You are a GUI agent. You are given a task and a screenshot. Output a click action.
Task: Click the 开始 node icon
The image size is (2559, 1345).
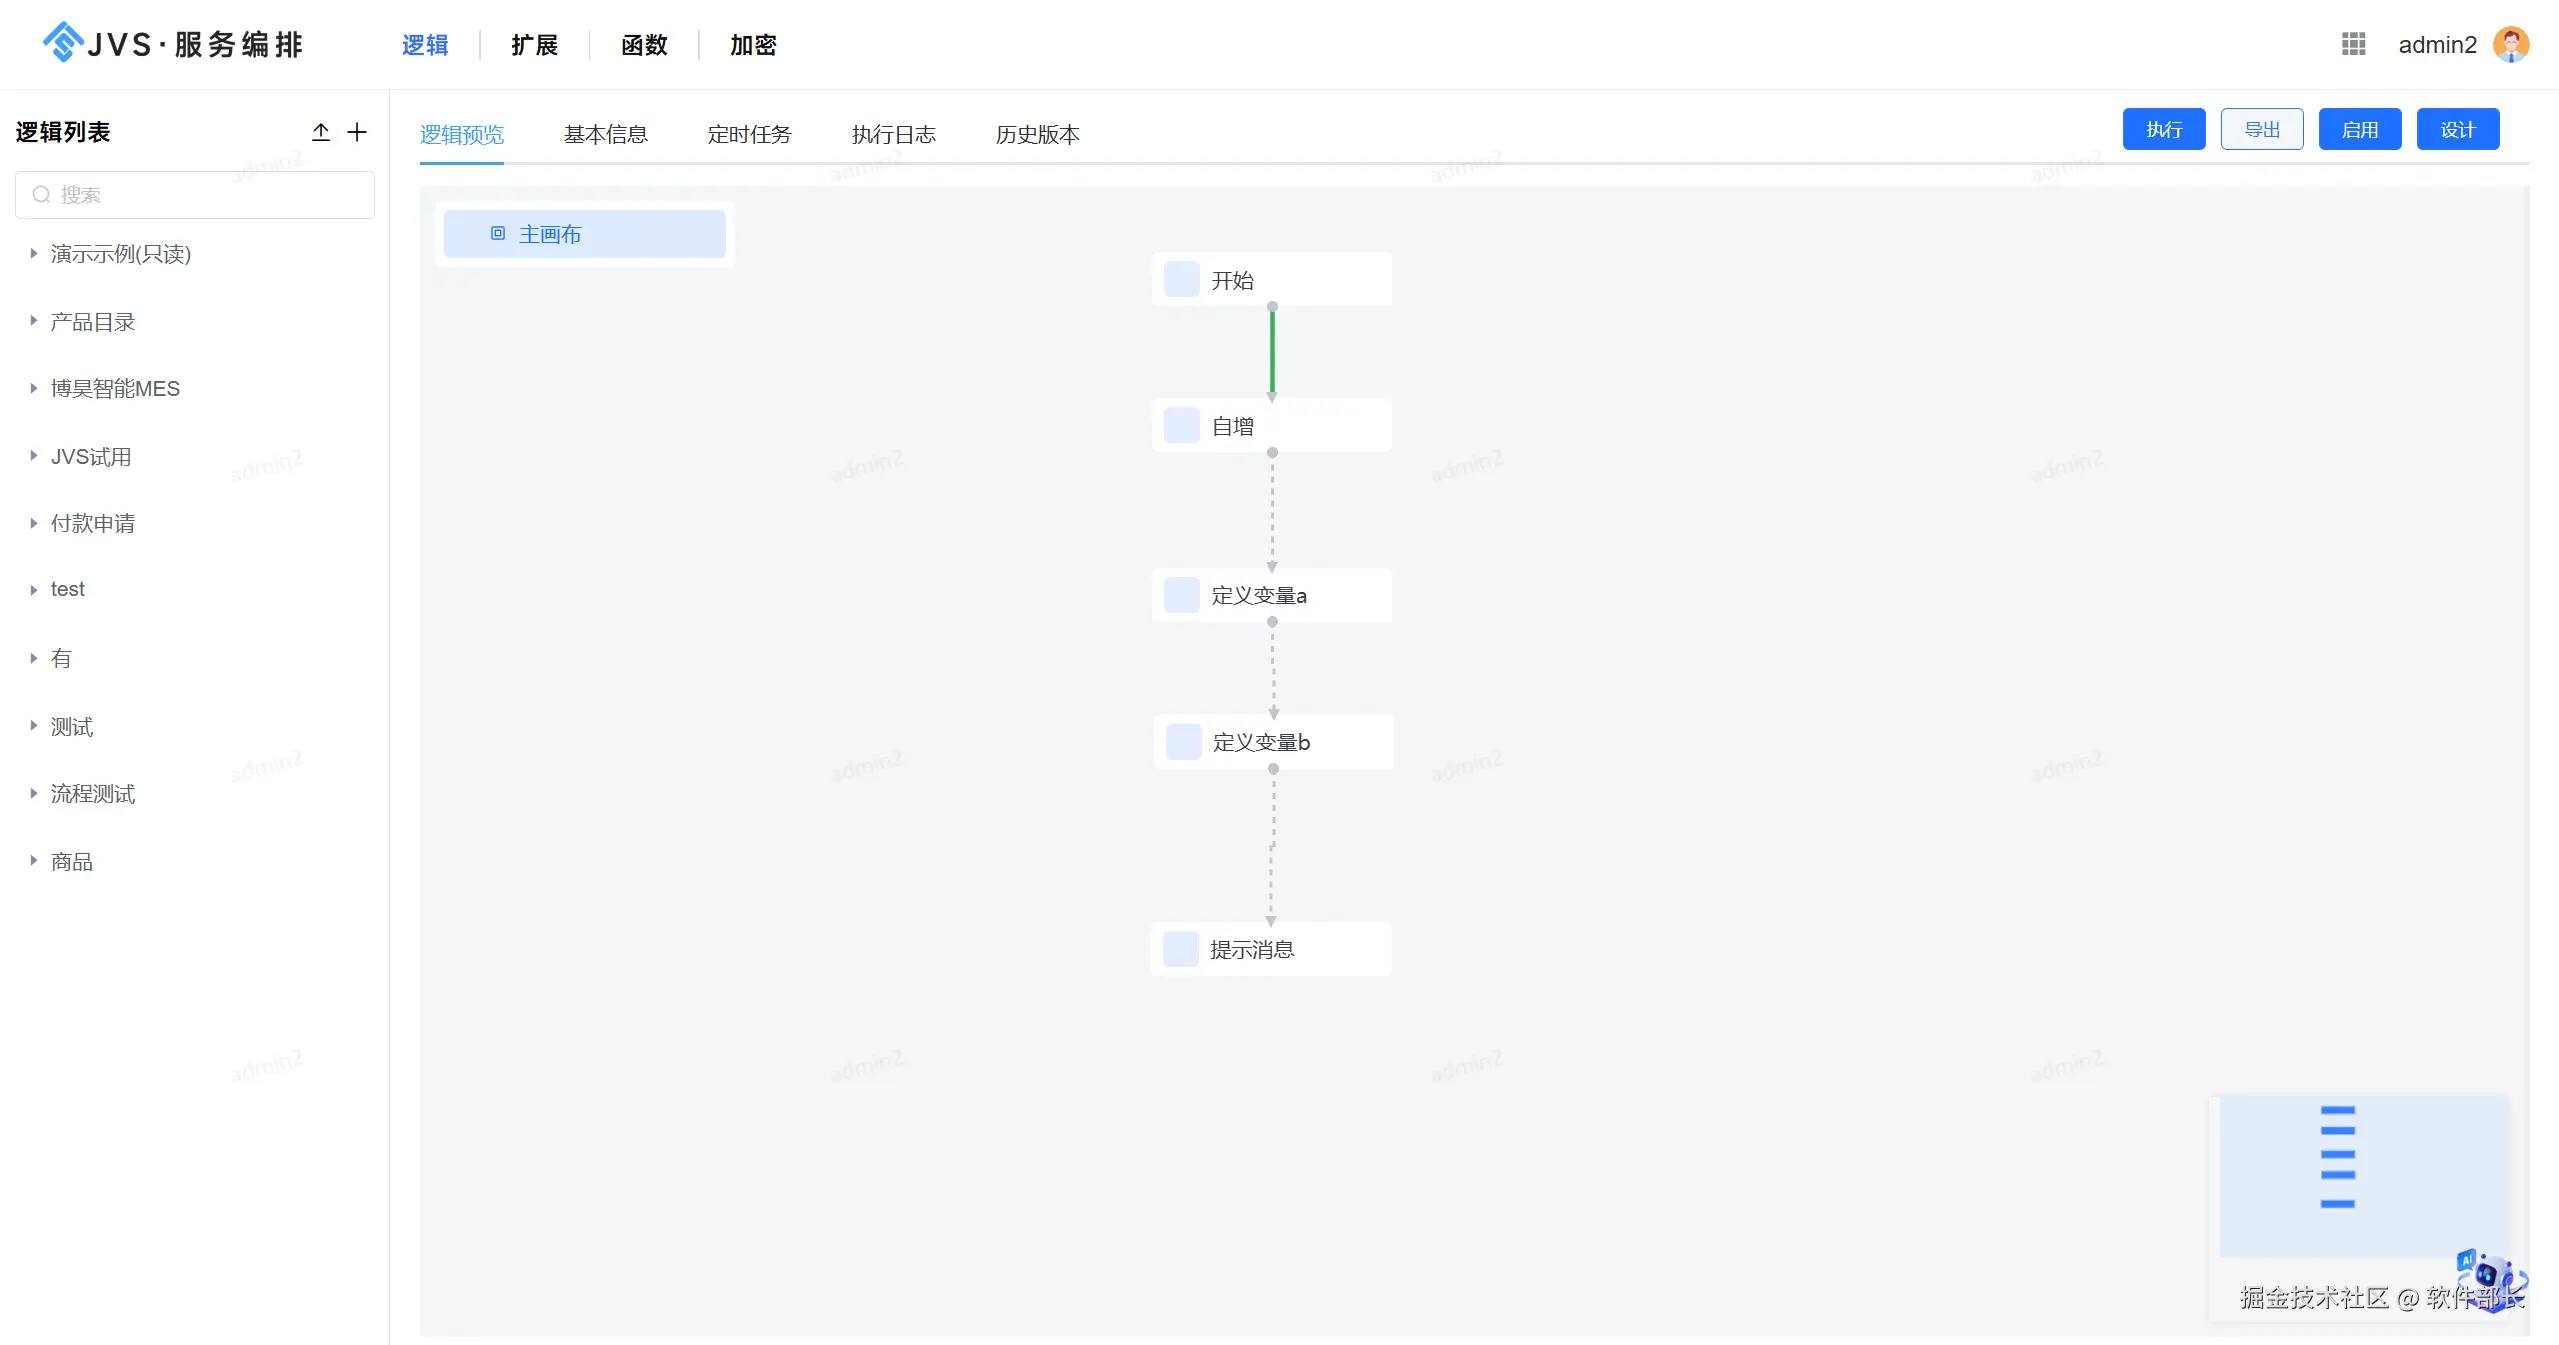tap(1181, 280)
